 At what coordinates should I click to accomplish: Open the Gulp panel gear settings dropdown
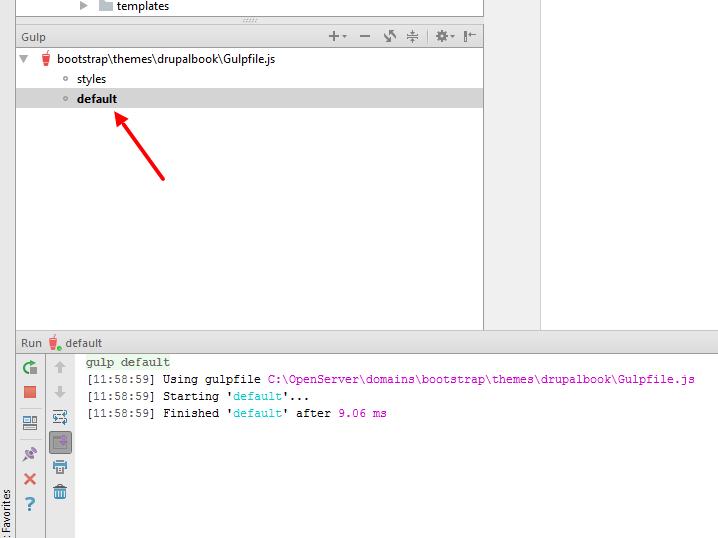coord(444,37)
